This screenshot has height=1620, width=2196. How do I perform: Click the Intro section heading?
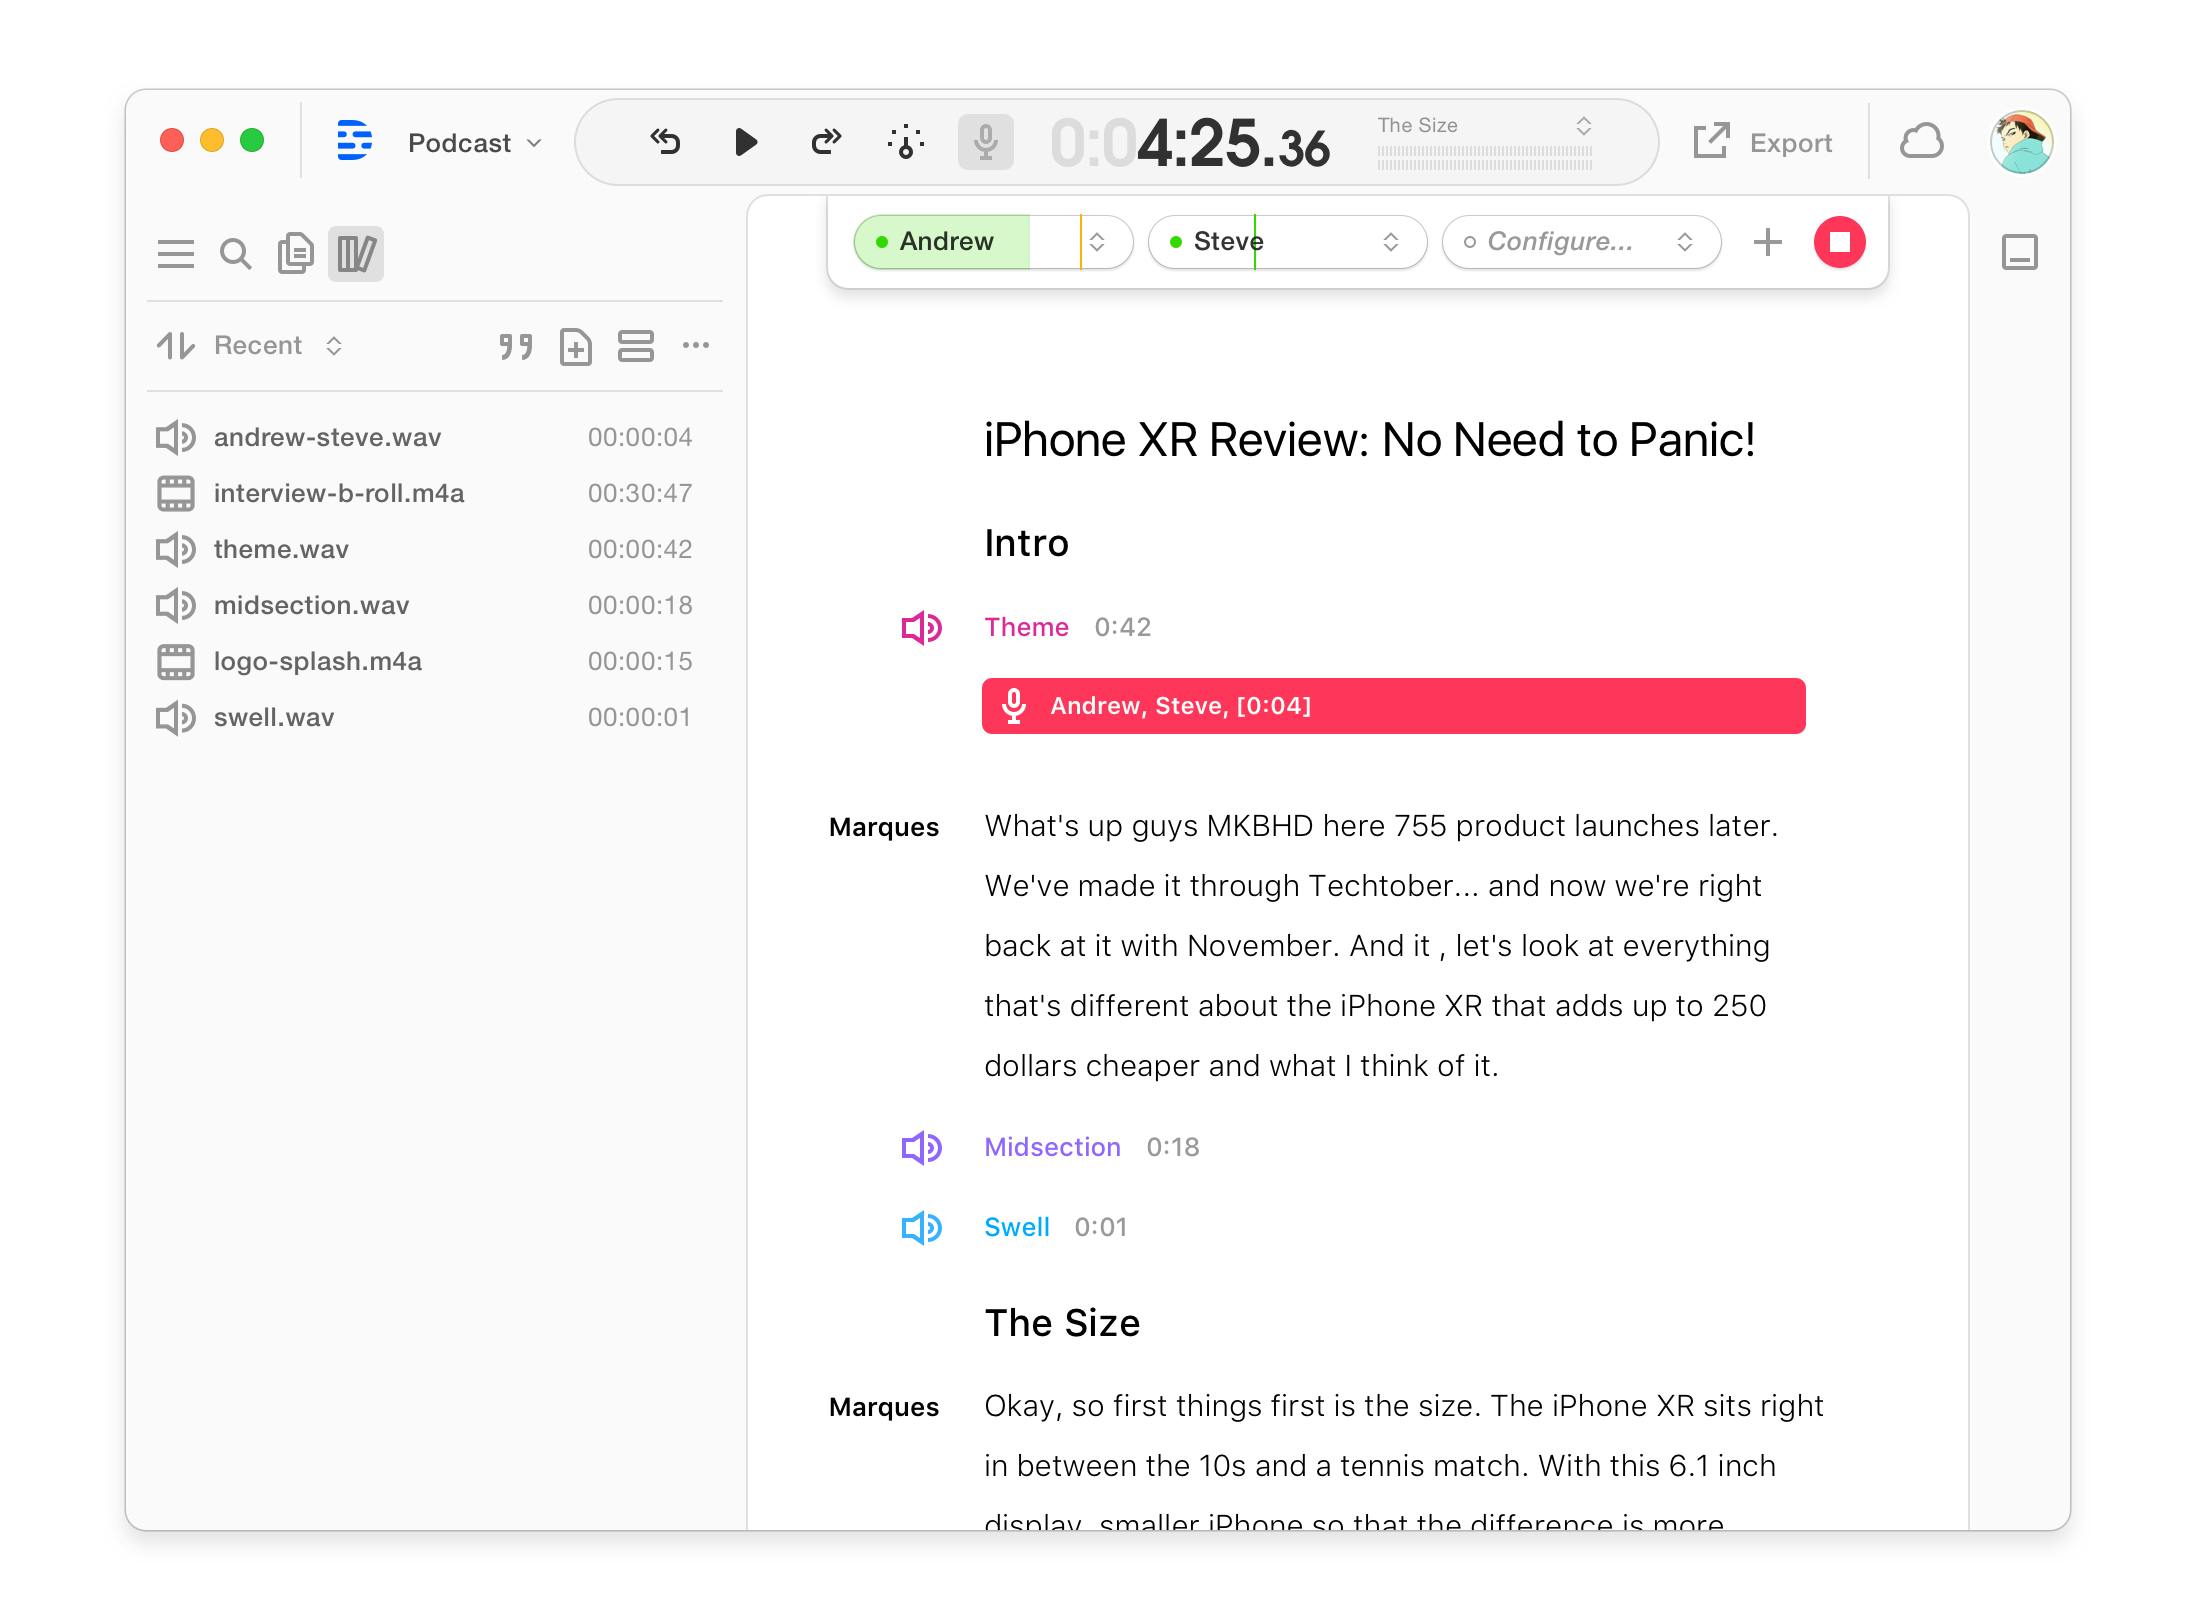click(x=1027, y=543)
